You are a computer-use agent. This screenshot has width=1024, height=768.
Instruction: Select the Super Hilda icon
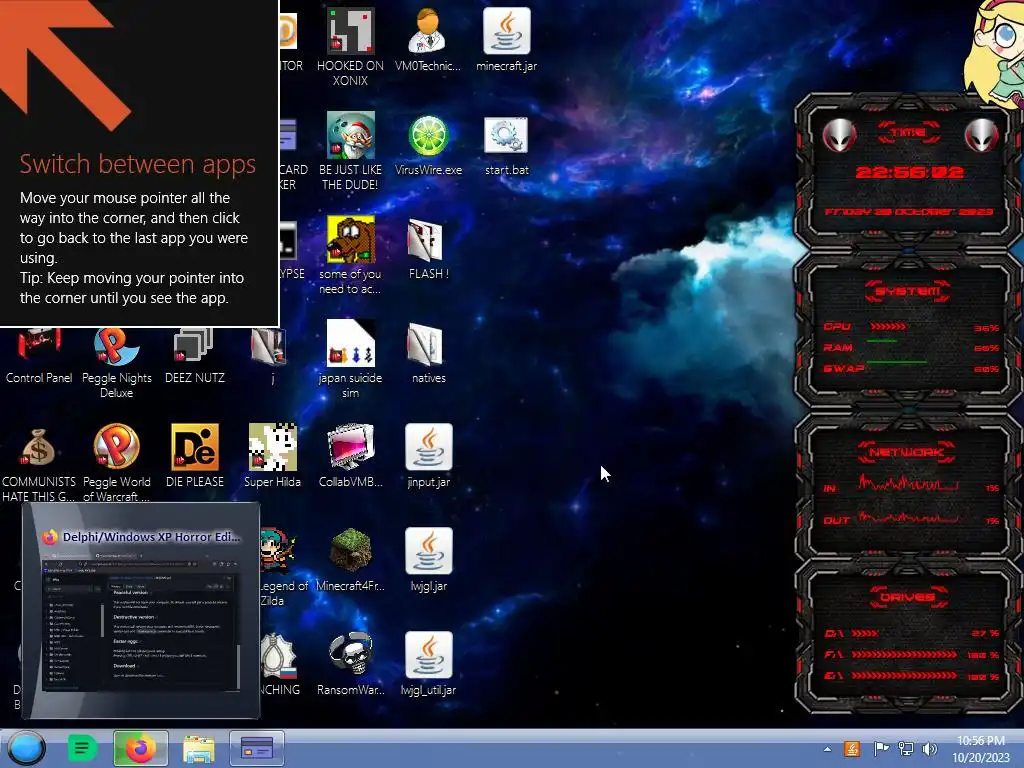click(272, 447)
